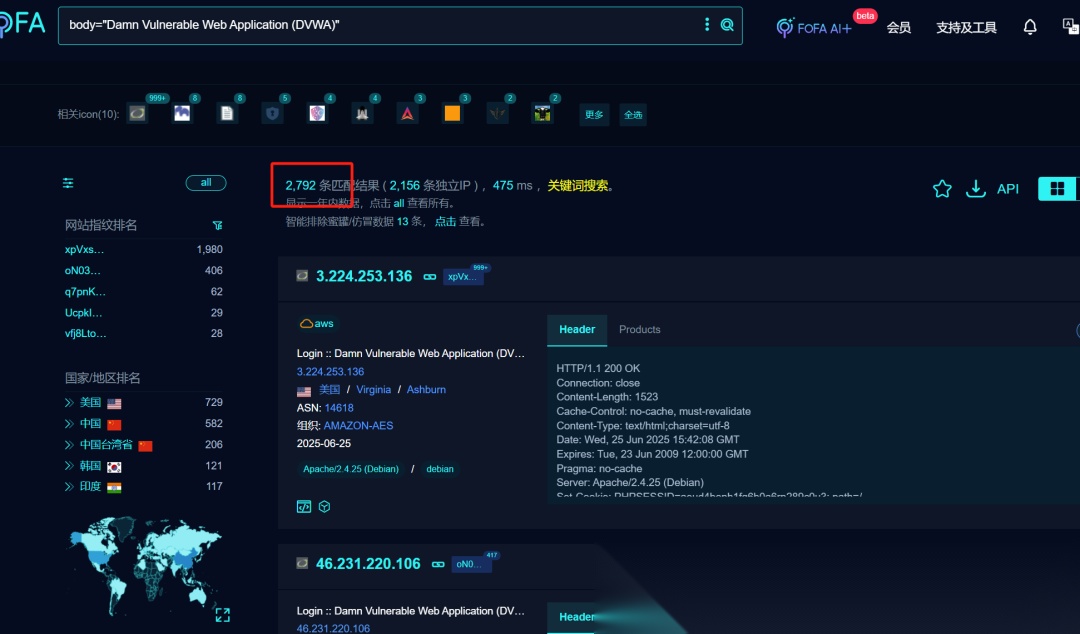Click the aws cloud tag

point(317,323)
